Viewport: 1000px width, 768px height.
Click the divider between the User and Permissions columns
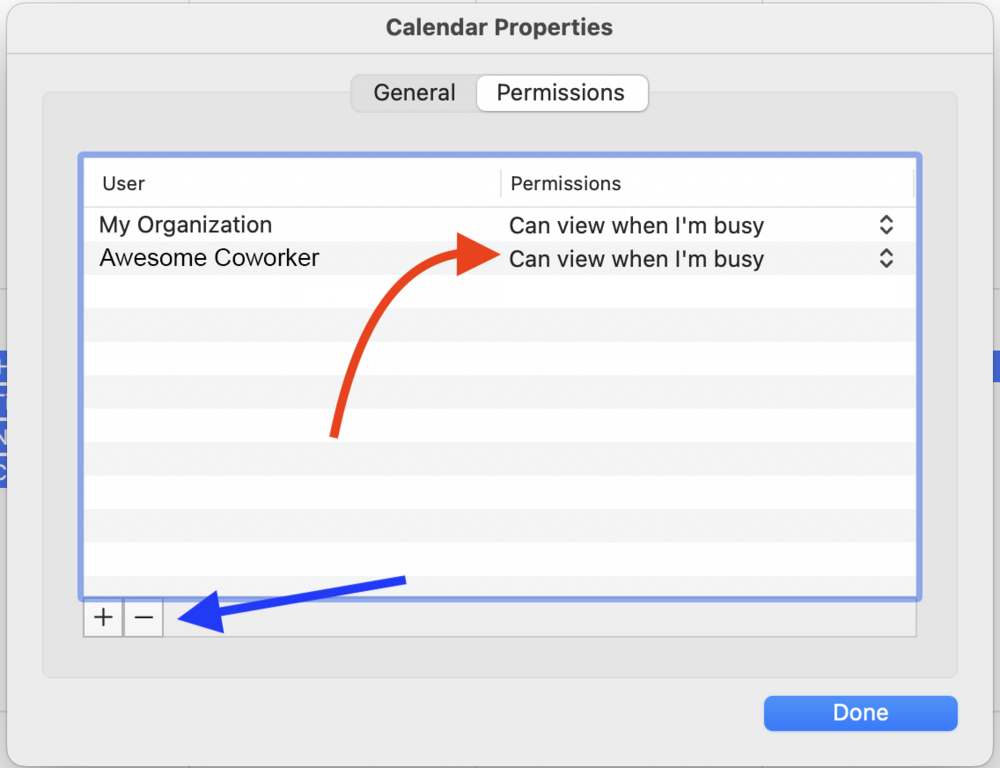[x=501, y=184]
